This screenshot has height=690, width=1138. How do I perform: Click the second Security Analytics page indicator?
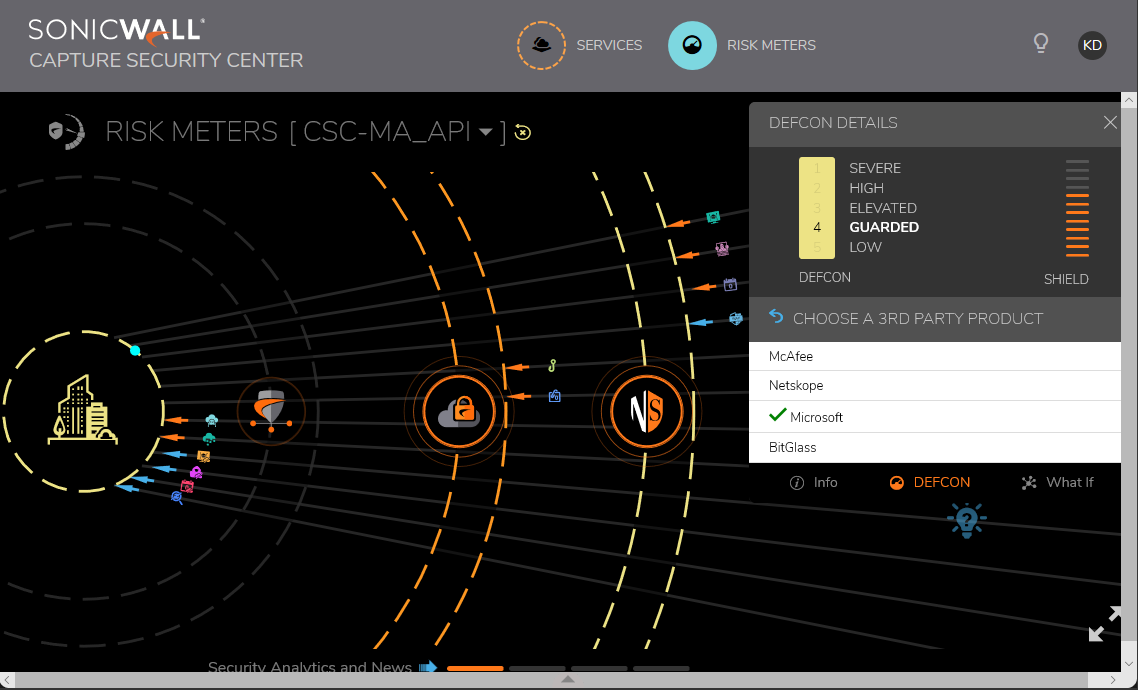coord(537,668)
